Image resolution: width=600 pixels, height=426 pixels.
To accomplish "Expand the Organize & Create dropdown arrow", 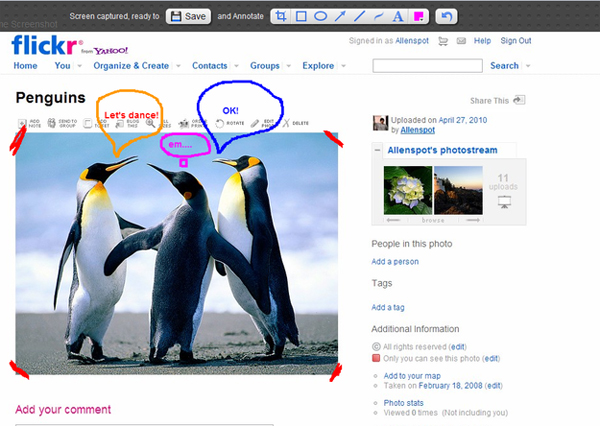I will click(x=178, y=66).
